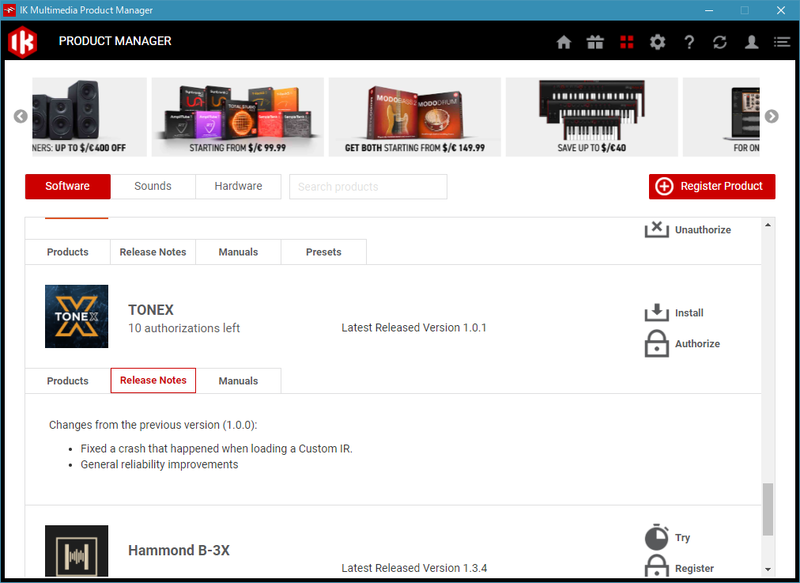Open the red grid products view icon
Screen dimensions: 800x583
(627, 42)
